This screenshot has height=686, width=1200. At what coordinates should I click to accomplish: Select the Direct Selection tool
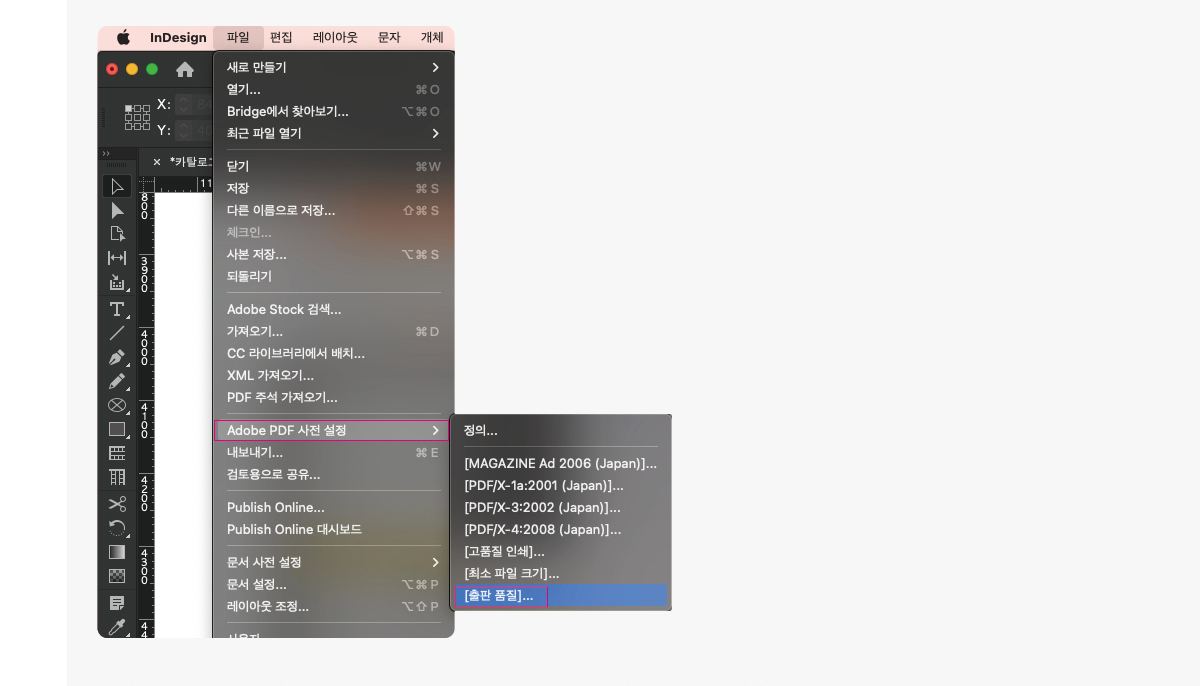coord(117,210)
